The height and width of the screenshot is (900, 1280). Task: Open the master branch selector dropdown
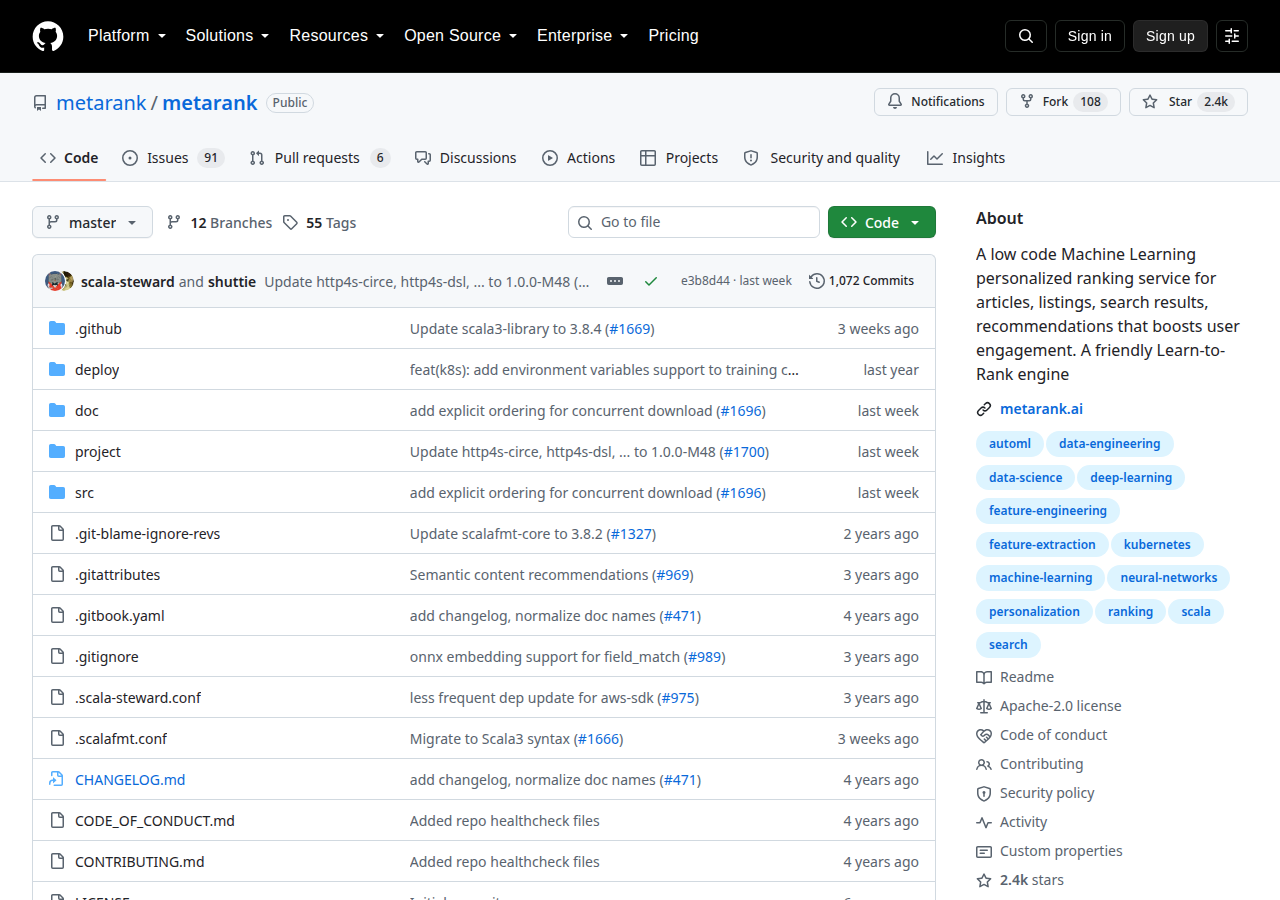[92, 222]
